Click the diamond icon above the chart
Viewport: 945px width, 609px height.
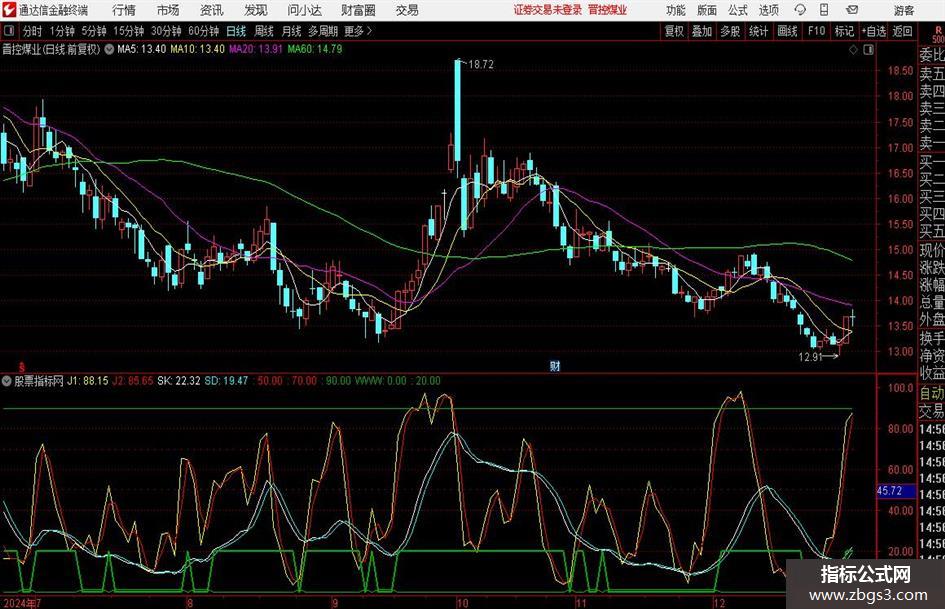853,50
